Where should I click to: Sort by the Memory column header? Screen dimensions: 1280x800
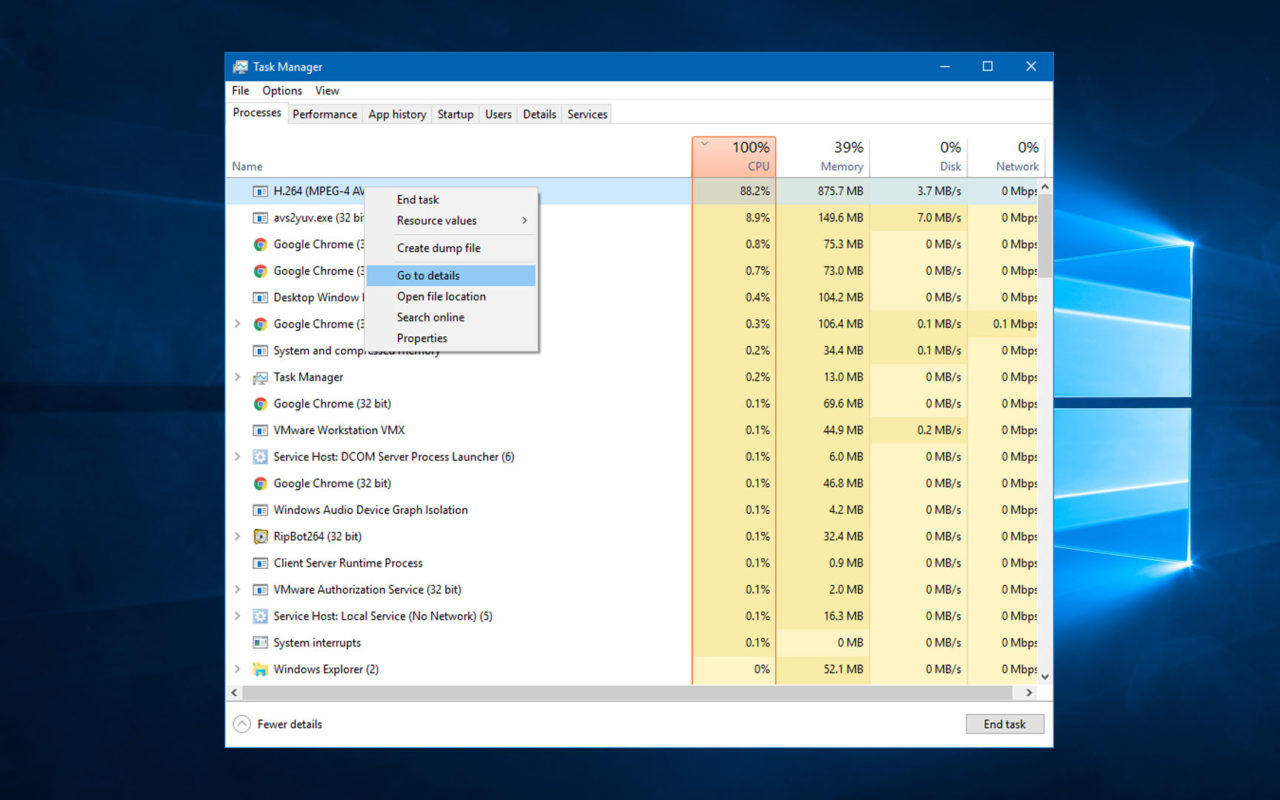(x=823, y=156)
